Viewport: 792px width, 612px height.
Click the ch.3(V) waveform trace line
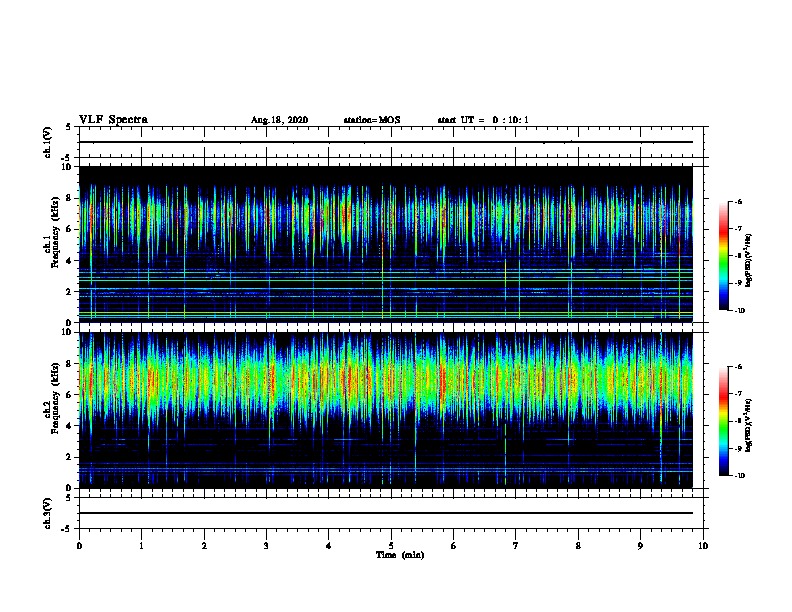(386, 513)
